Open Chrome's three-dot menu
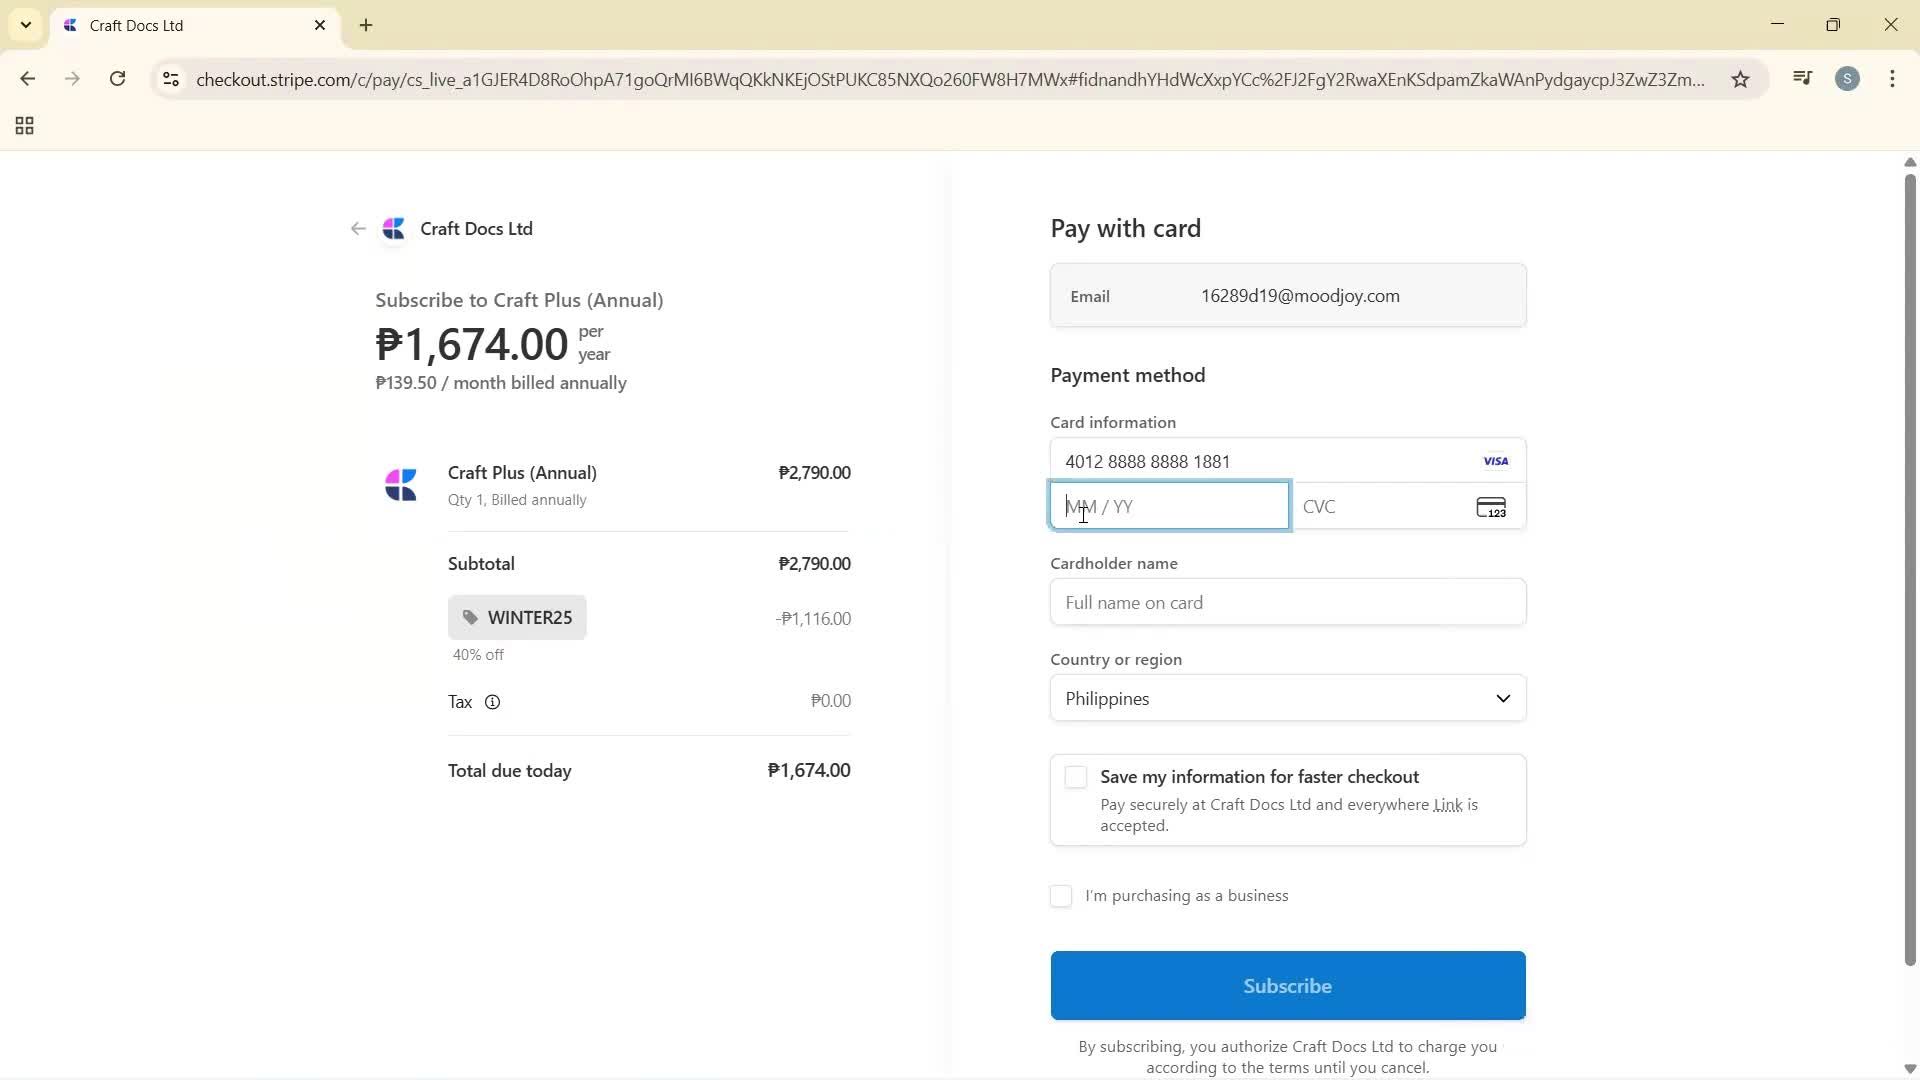1920x1080 pixels. 1892,78
